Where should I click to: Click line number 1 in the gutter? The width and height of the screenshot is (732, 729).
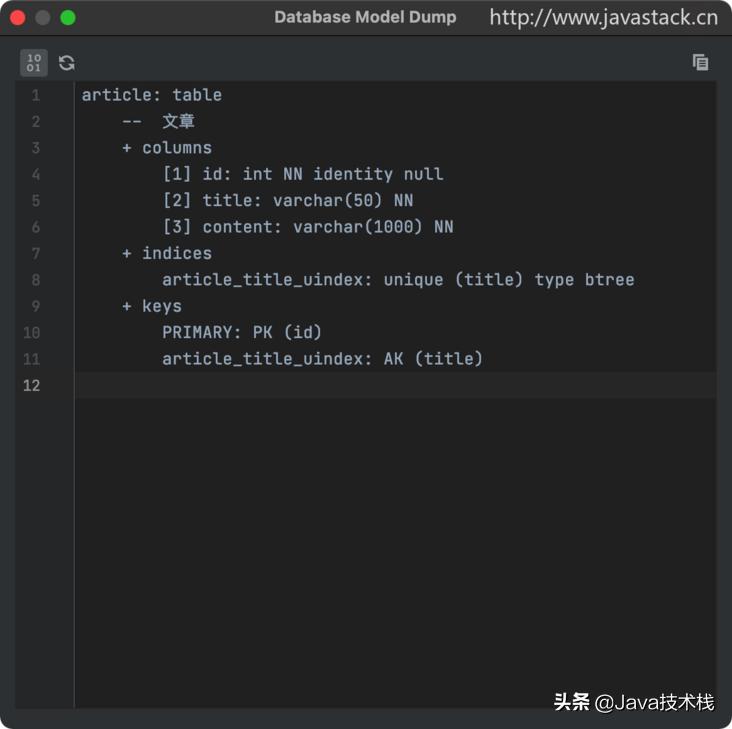36,95
